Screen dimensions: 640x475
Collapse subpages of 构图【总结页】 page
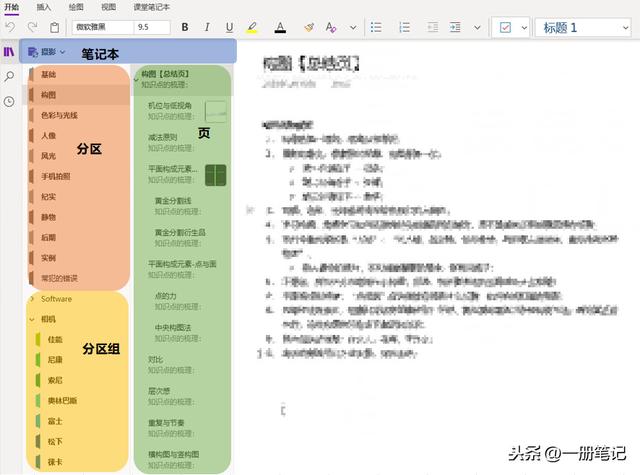[x=136, y=79]
